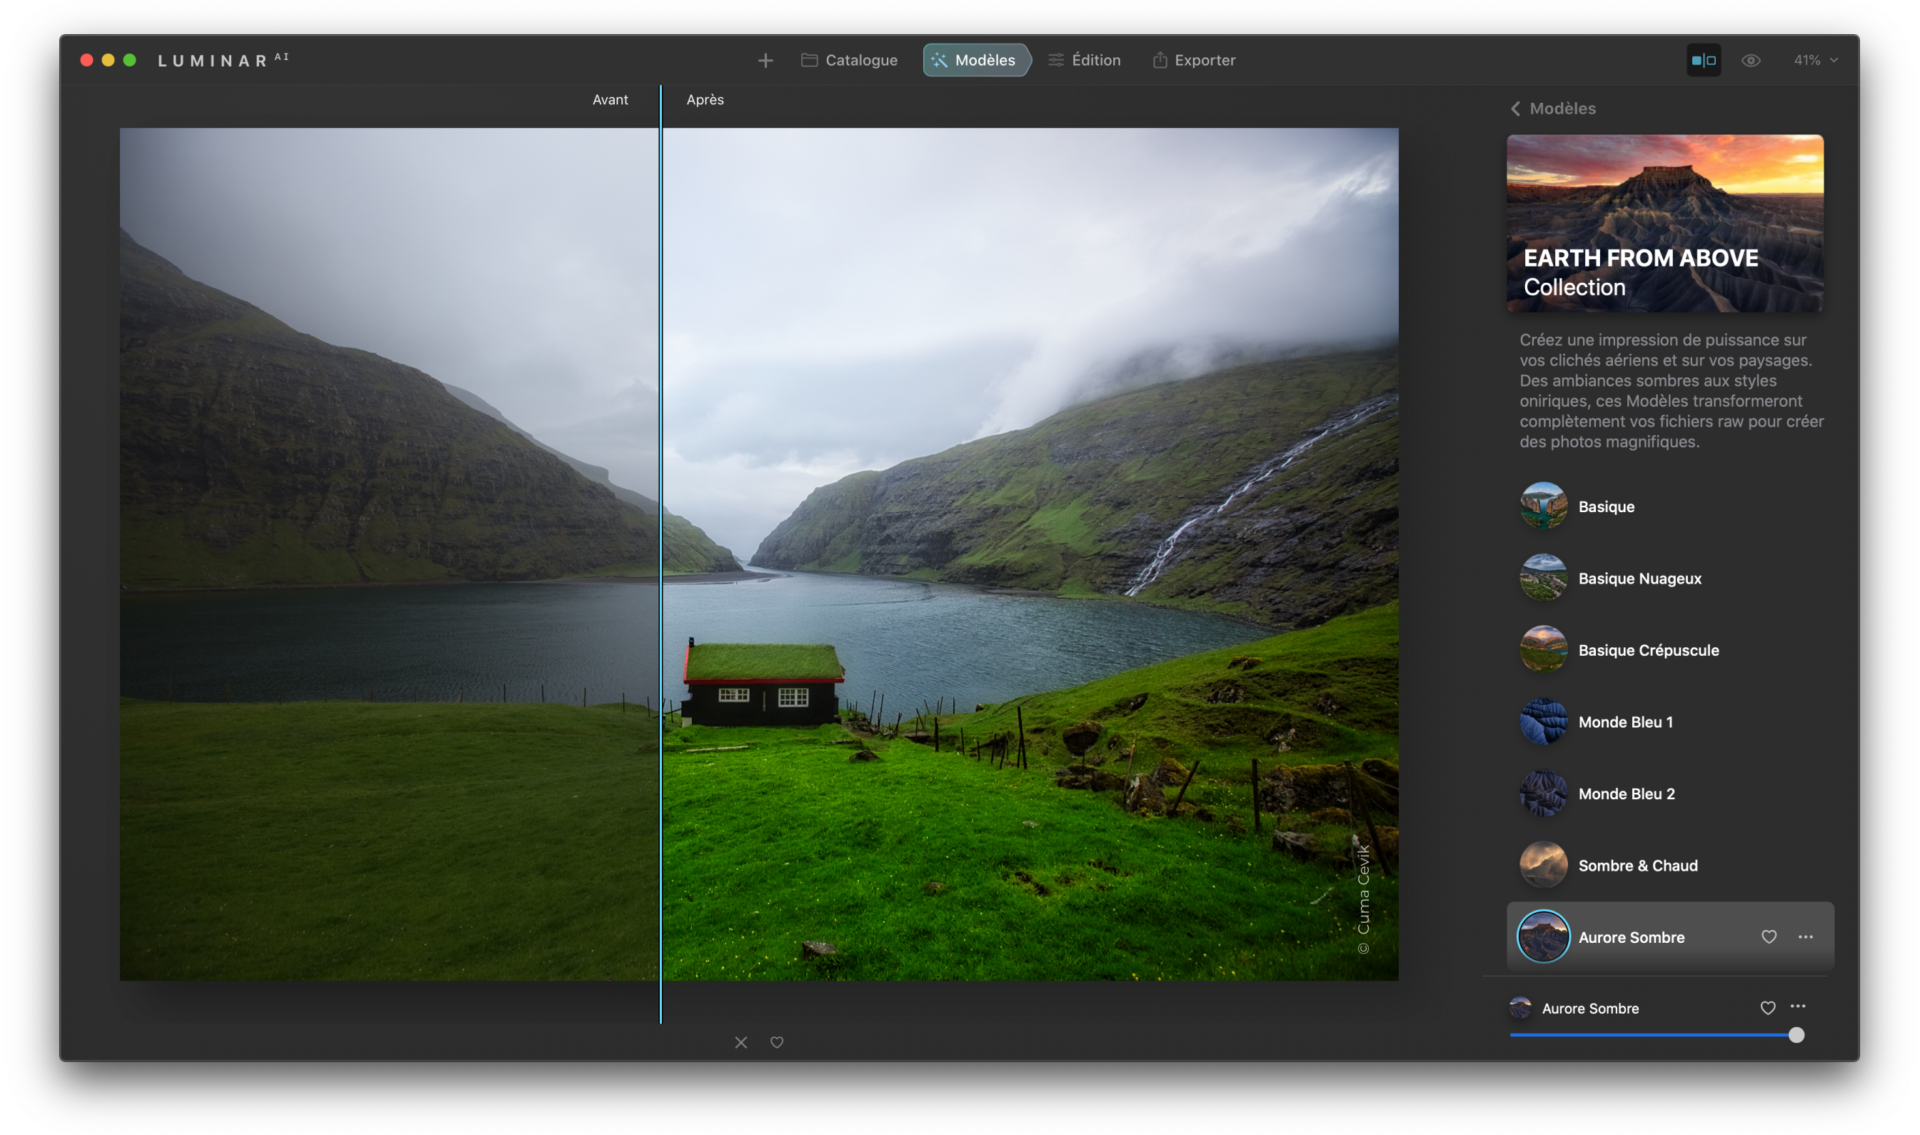Screen dimensions: 1920x1135
Task: Click the plus icon to add images
Action: pos(765,61)
